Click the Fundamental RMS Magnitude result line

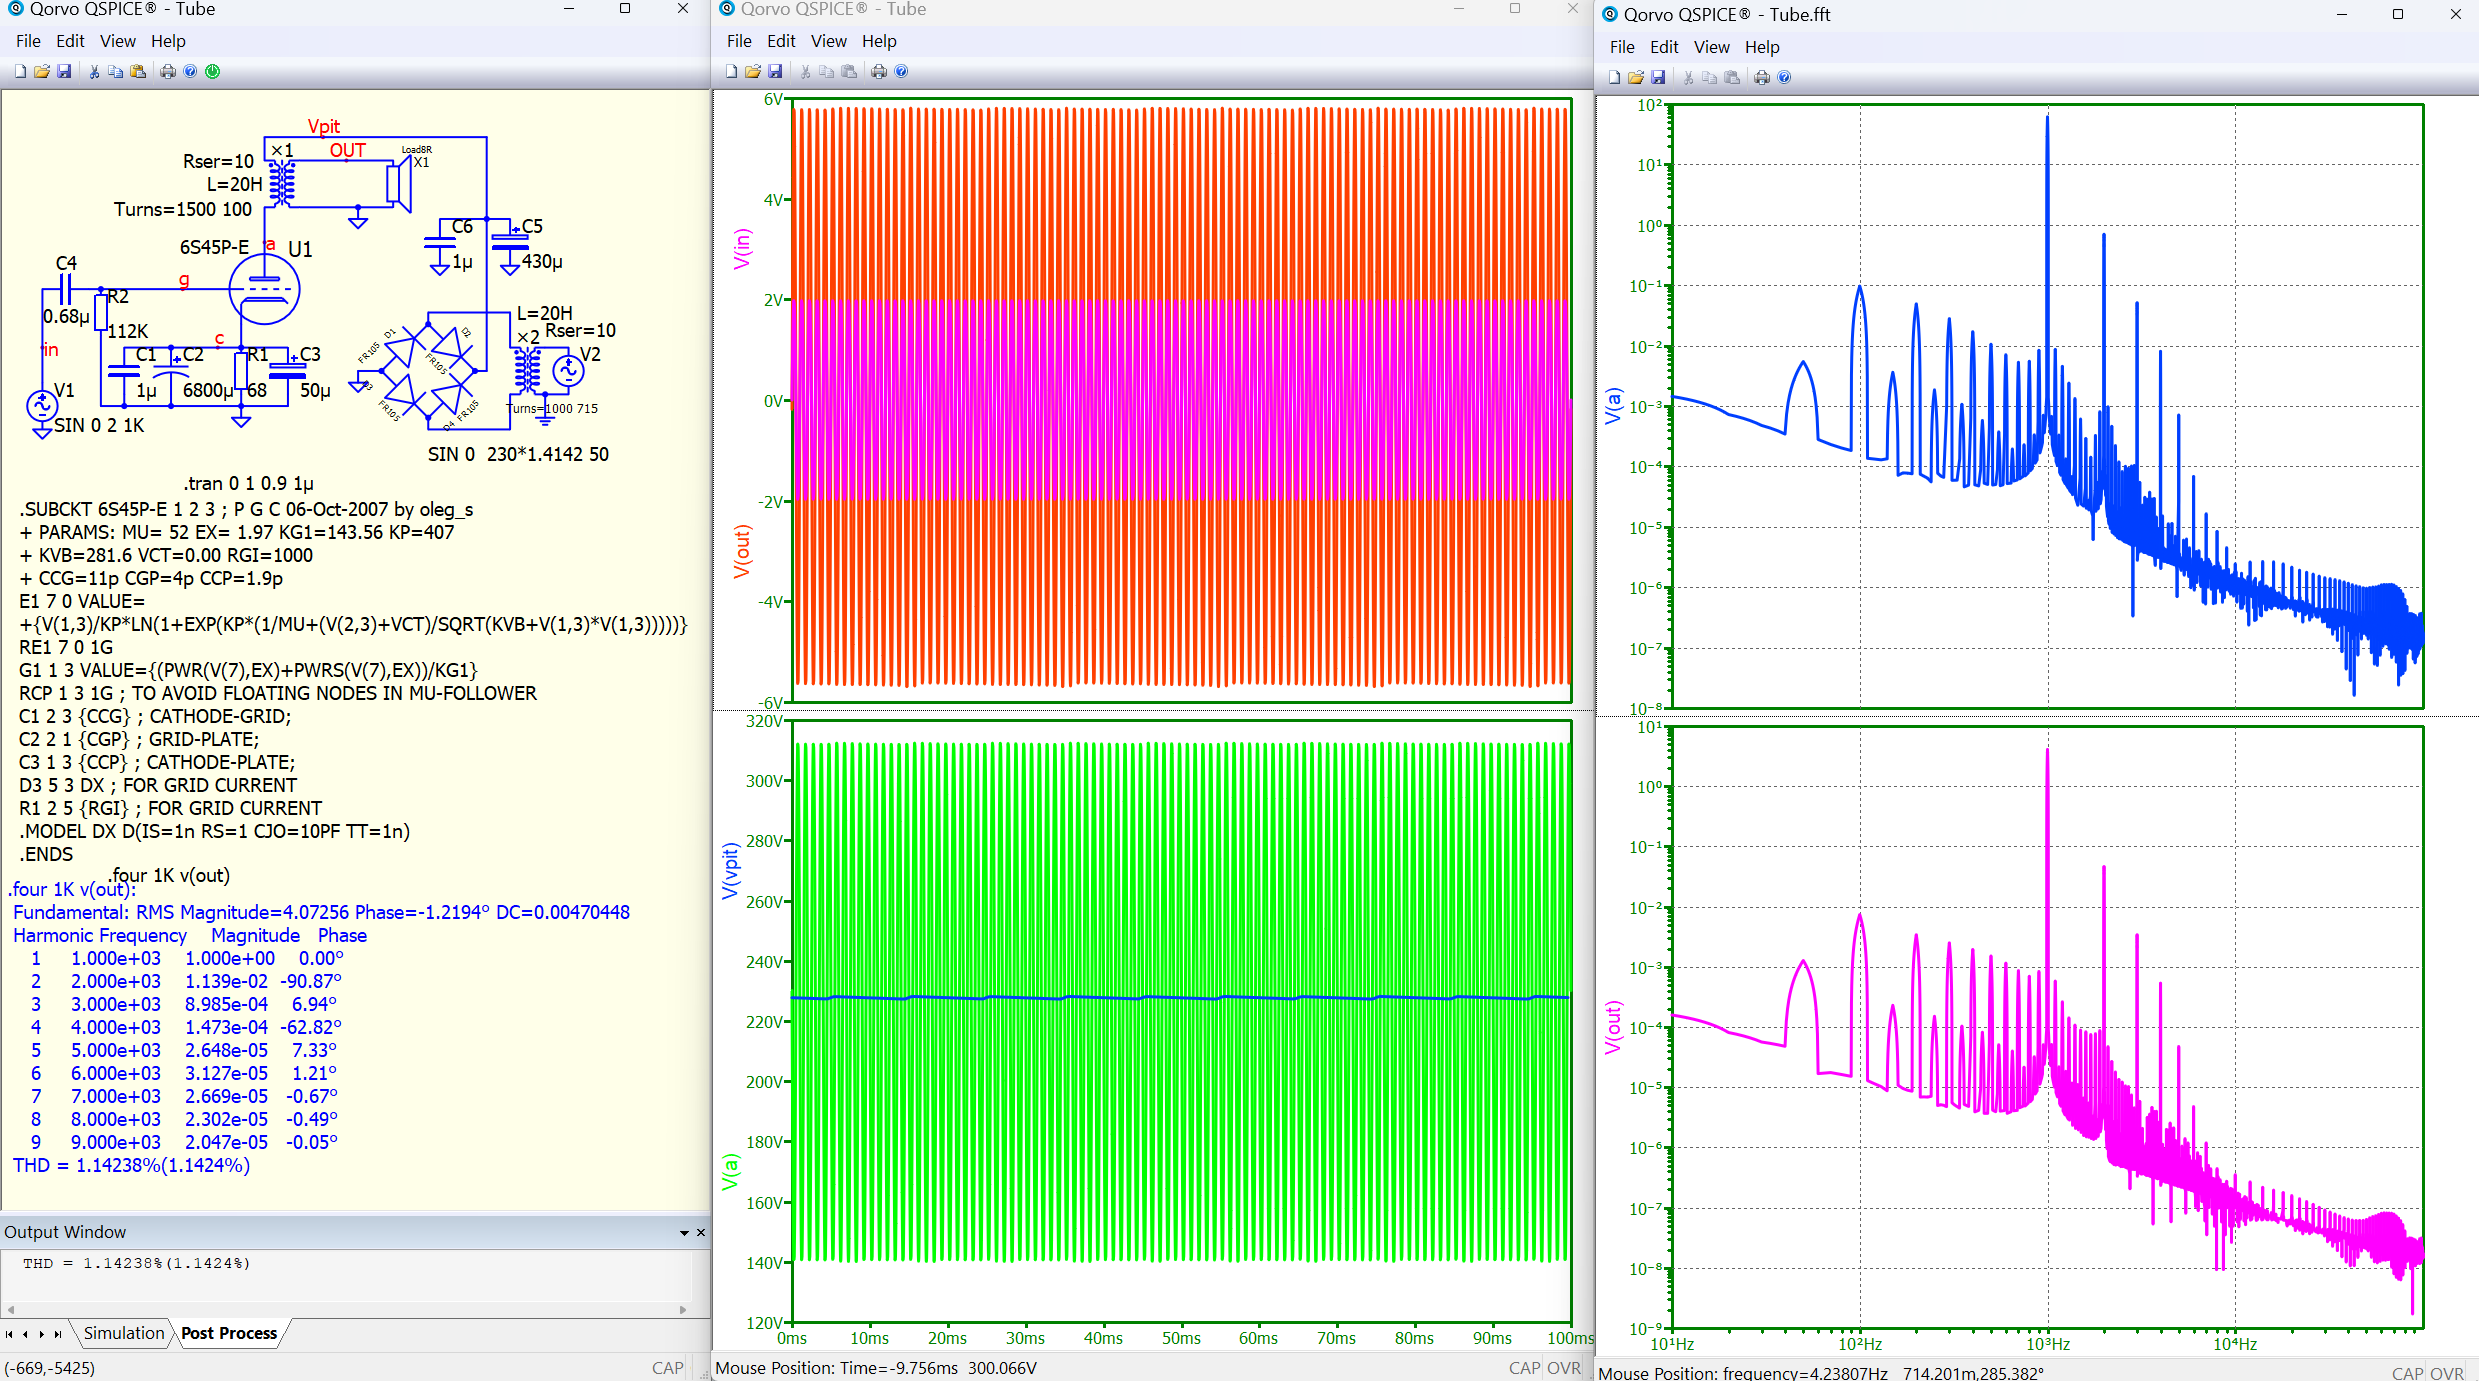pyautogui.click(x=321, y=912)
